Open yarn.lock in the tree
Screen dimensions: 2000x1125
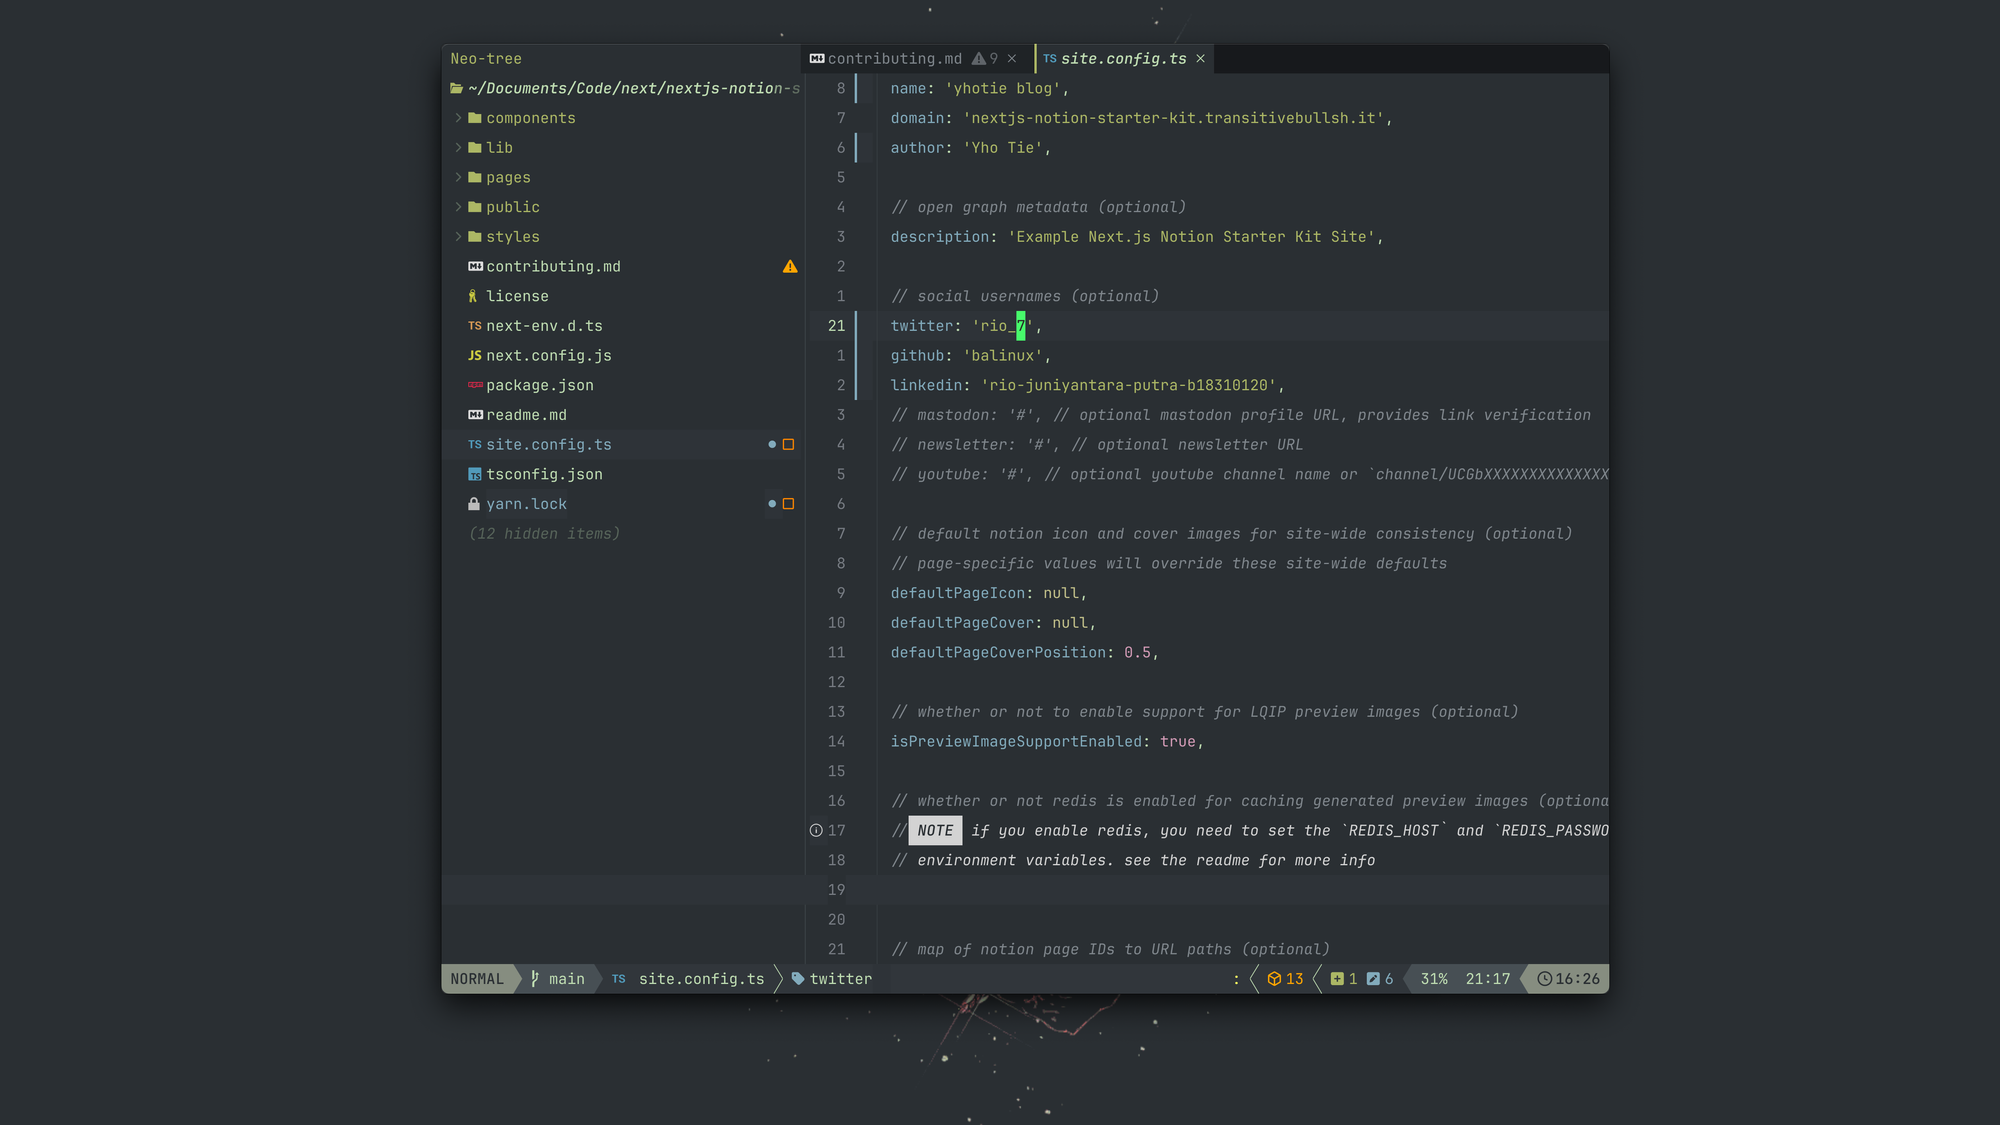point(526,504)
